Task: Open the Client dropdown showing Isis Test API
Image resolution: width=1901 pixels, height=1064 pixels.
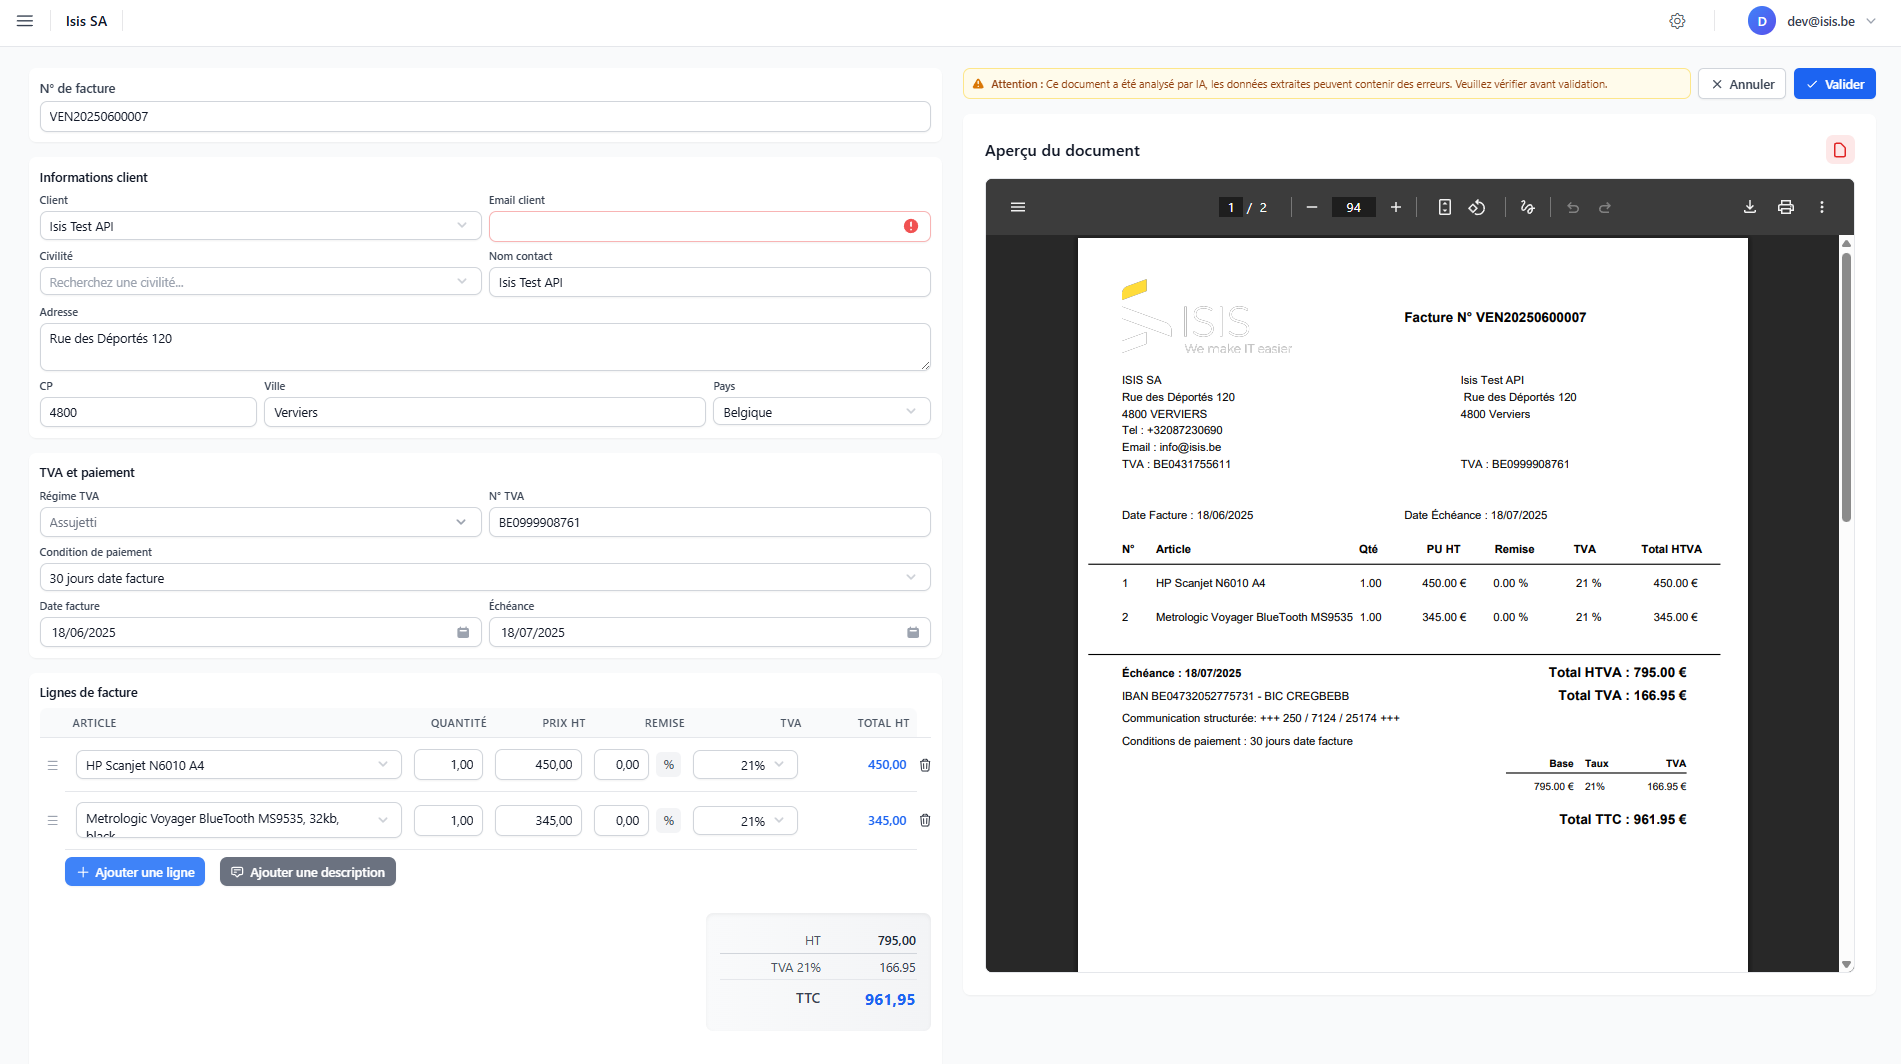Action: [260, 226]
